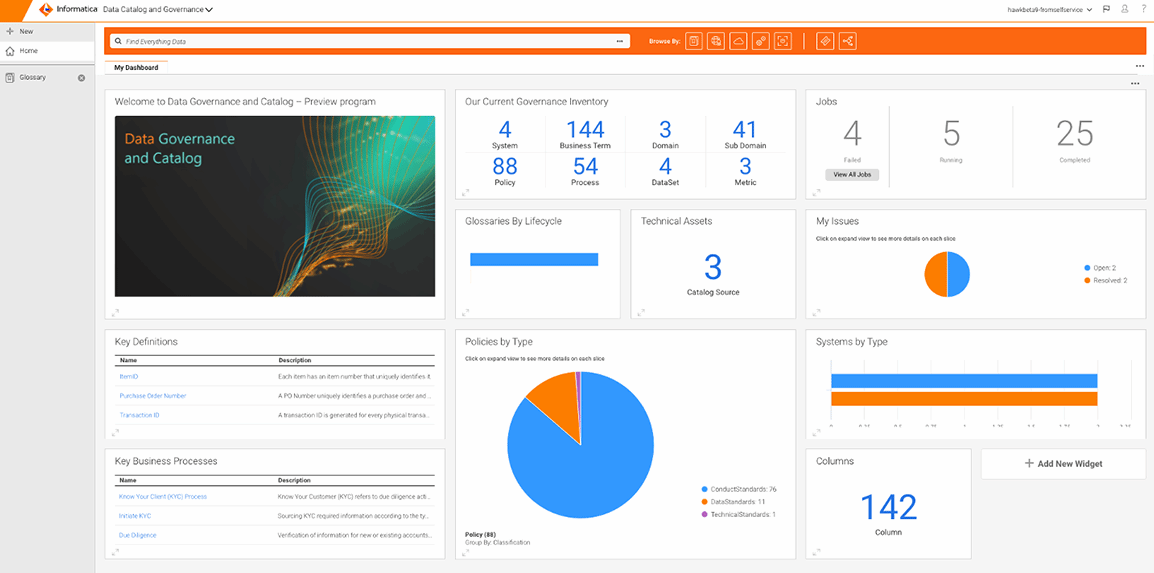
Task: Click the fourth Browse By icon with linked circles
Action: click(761, 41)
